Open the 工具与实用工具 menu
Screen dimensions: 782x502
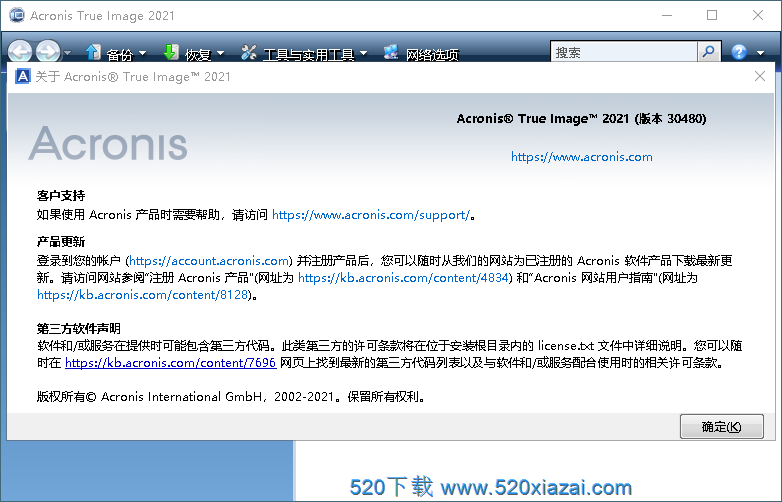(308, 54)
